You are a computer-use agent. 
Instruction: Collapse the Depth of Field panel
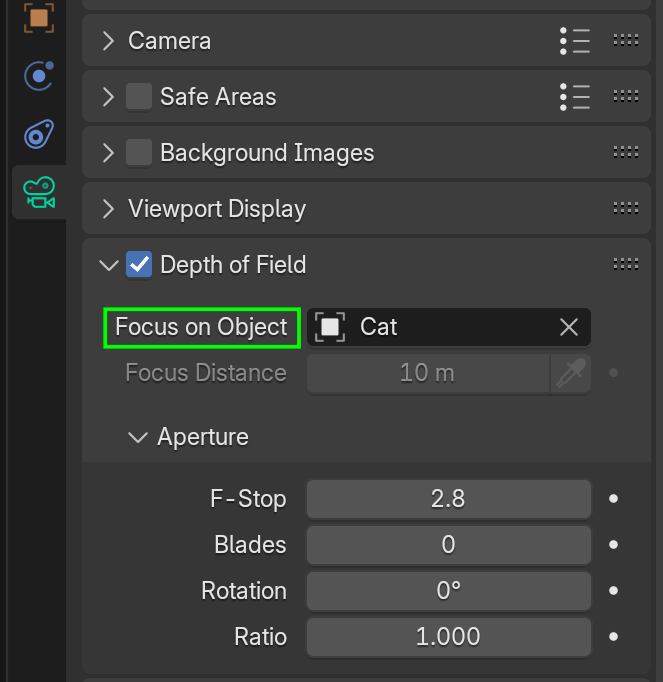[109, 265]
